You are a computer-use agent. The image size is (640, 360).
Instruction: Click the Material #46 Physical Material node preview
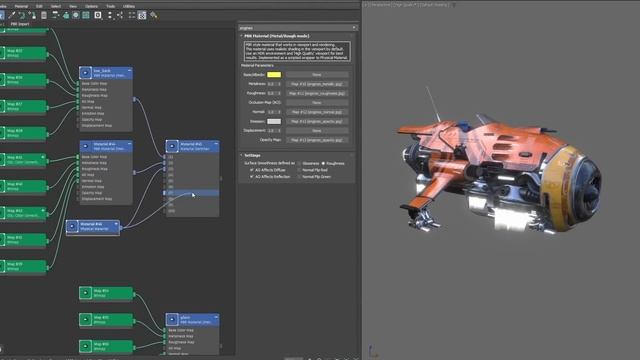[72, 226]
